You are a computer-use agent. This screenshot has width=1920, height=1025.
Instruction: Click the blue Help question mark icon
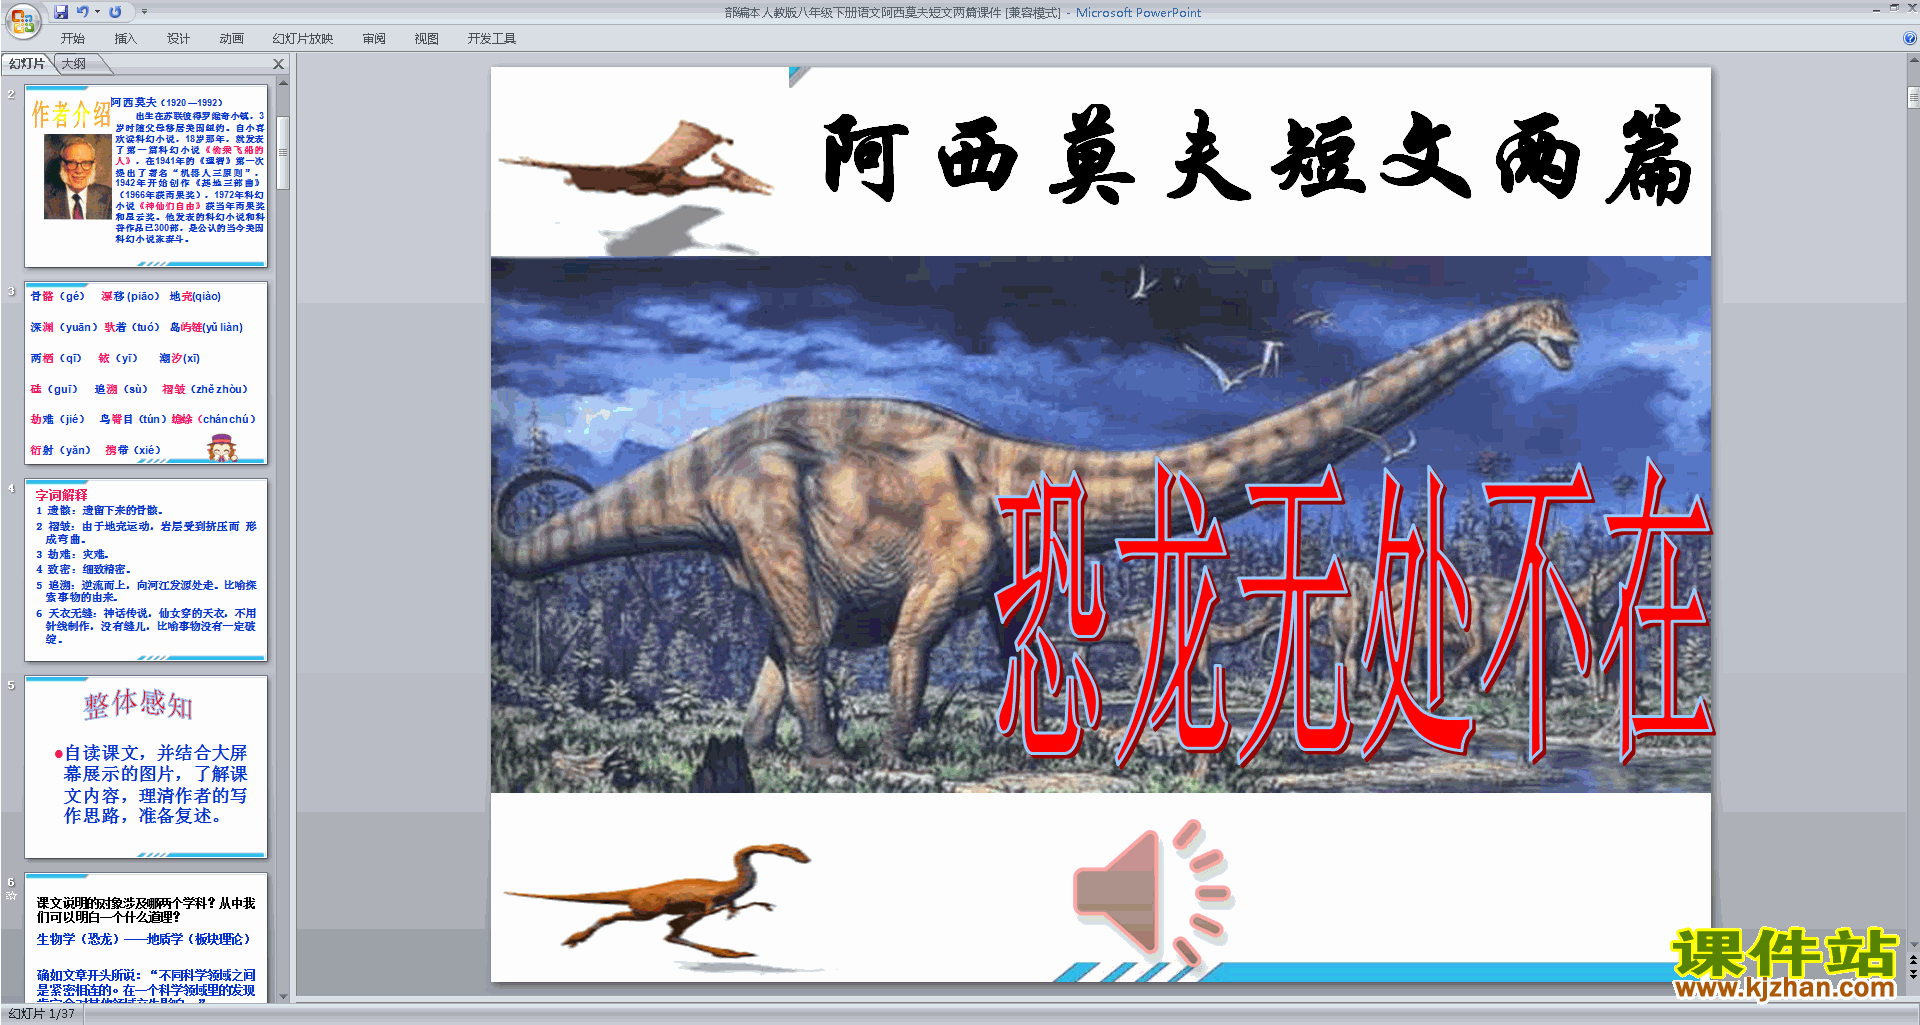(x=1909, y=39)
